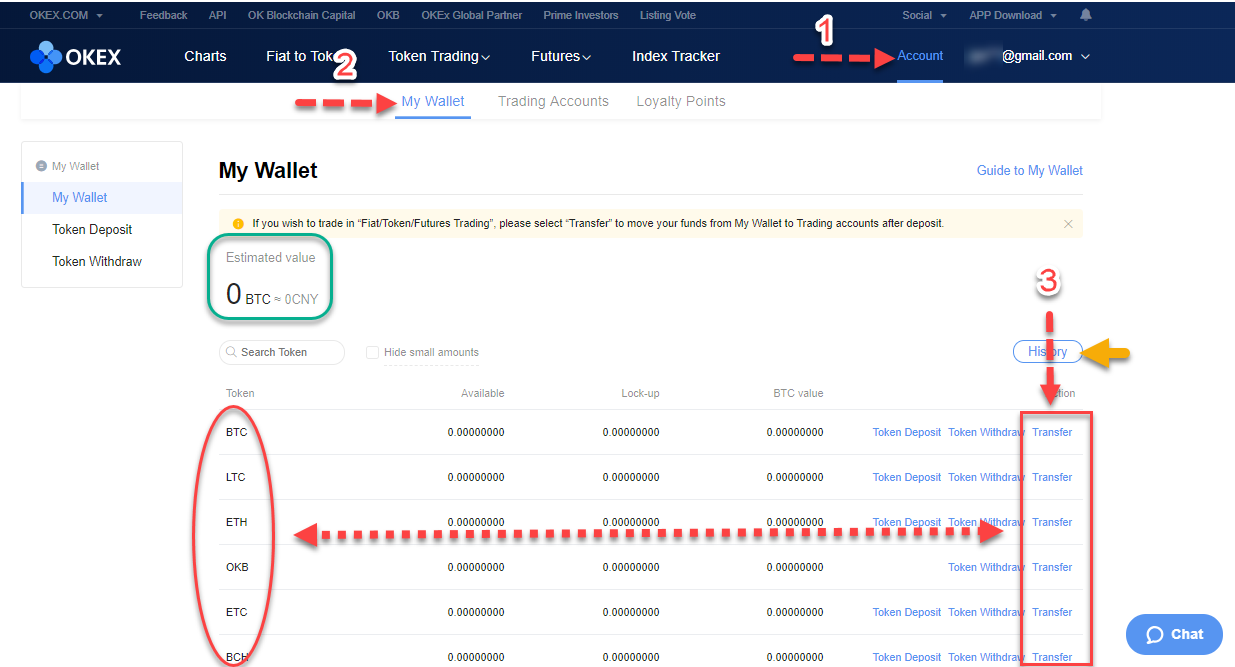Click Transfer for the BTC row
1235x667 pixels.
[1052, 432]
